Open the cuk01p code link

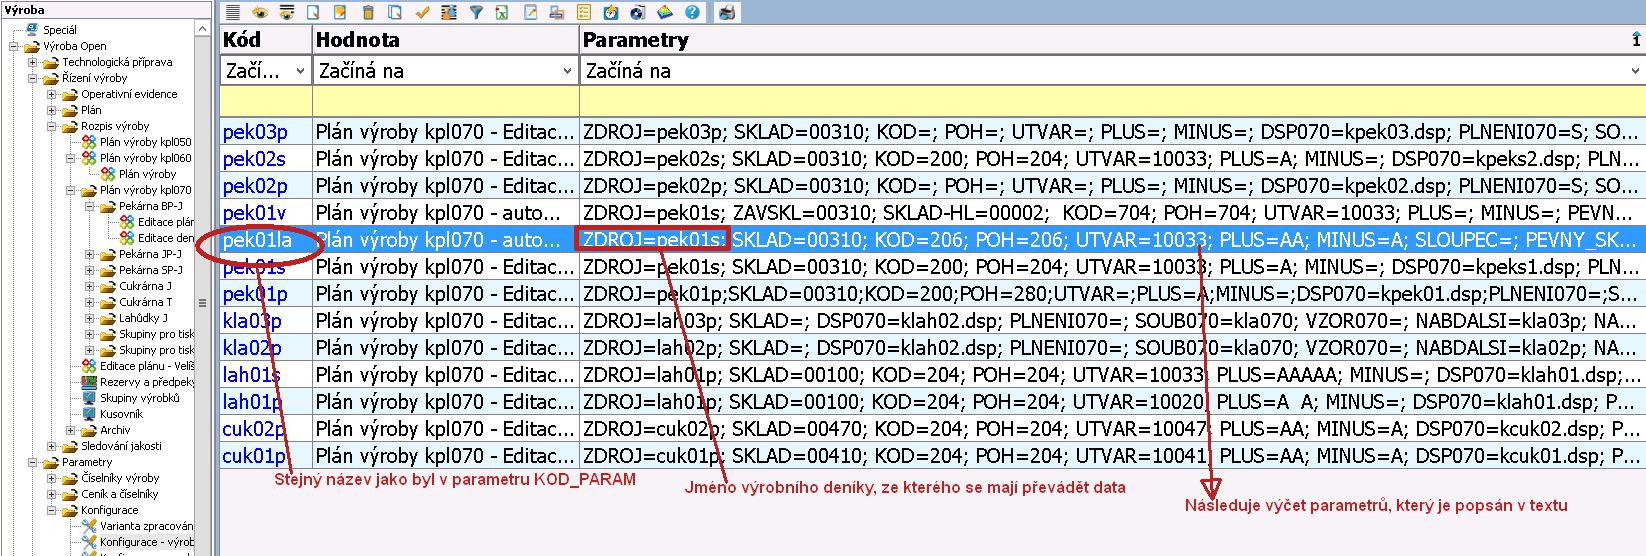[x=254, y=456]
